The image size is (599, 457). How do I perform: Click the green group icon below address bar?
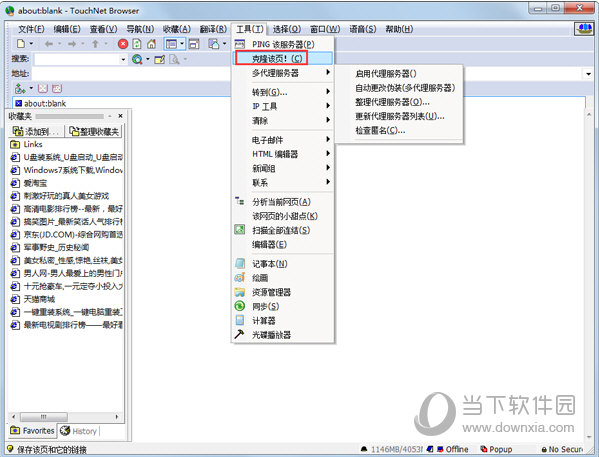20,89
